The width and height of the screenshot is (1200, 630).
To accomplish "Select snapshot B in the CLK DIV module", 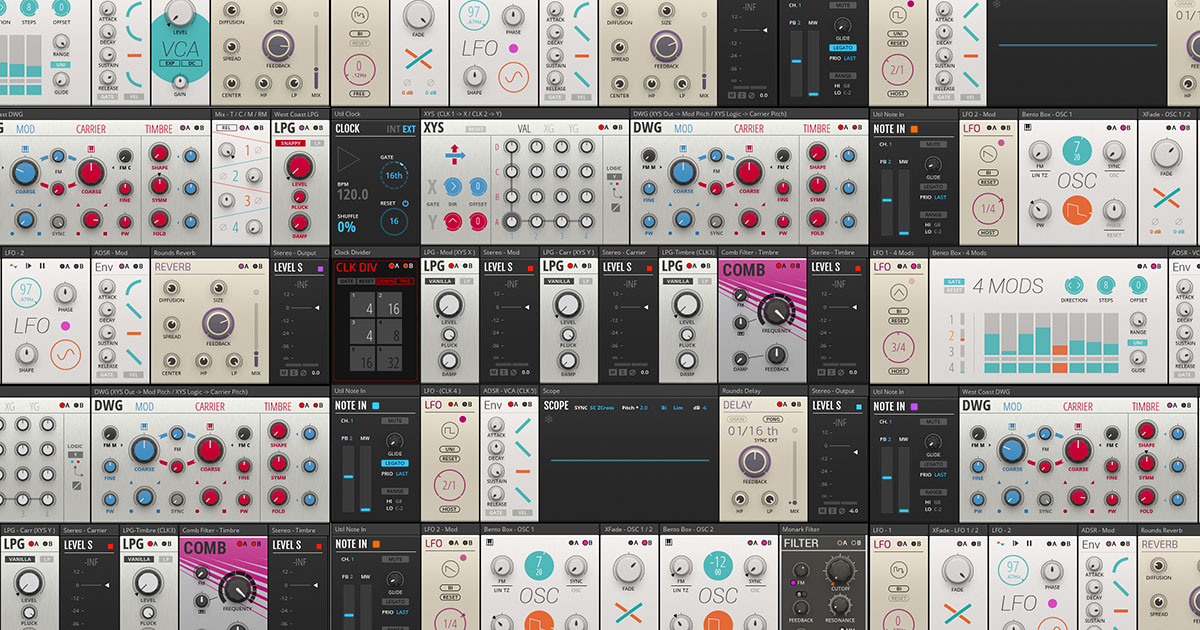I will click(x=408, y=266).
